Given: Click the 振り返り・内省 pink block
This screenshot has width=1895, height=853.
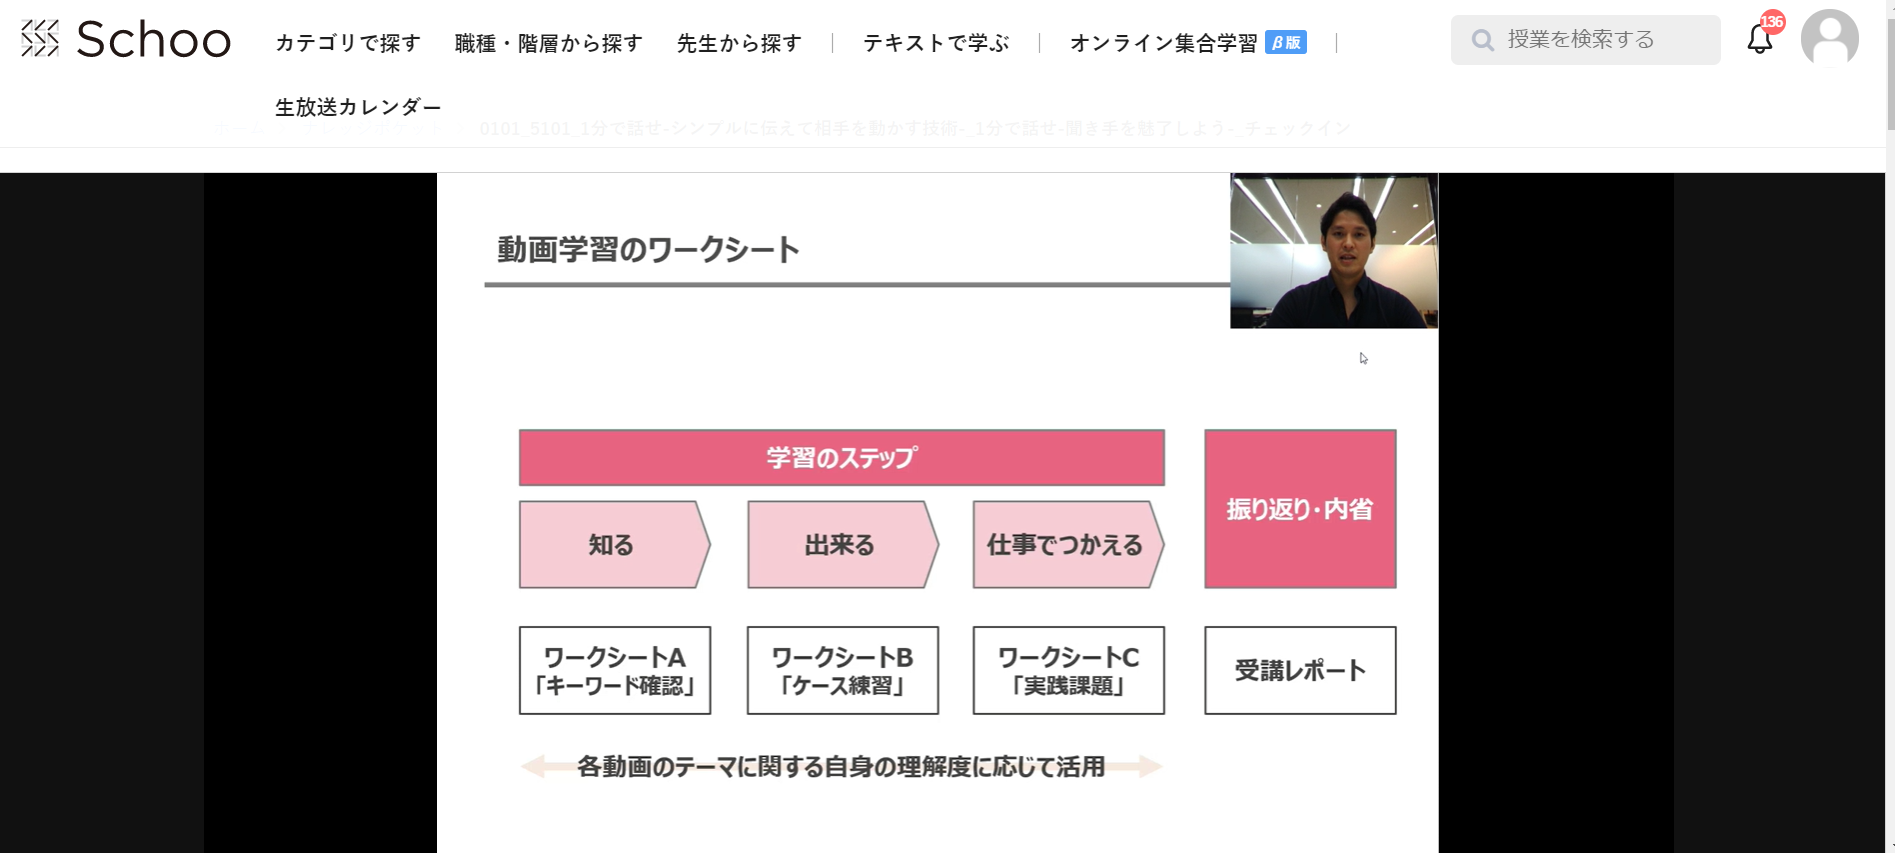Looking at the screenshot, I should [x=1299, y=508].
